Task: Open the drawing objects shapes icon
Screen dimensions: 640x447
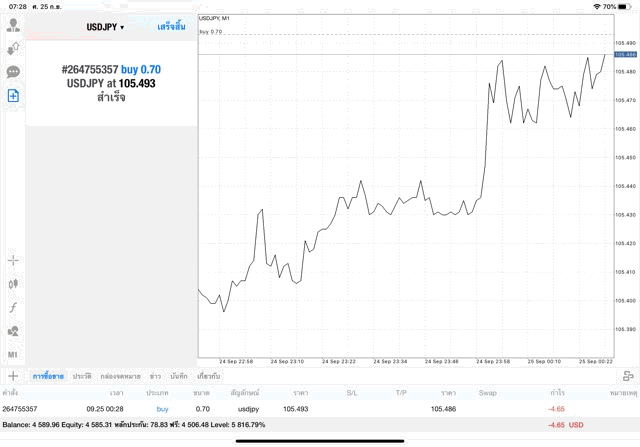Action: pos(13,331)
